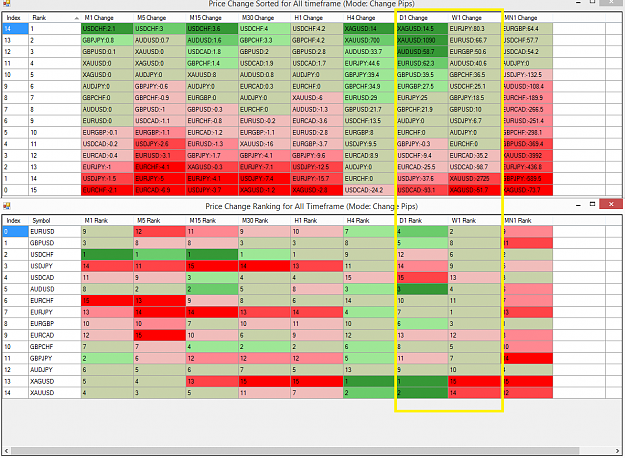Screen dimensions: 625x458
Task: Click the MN1 Rank column header
Action: click(x=527, y=220)
